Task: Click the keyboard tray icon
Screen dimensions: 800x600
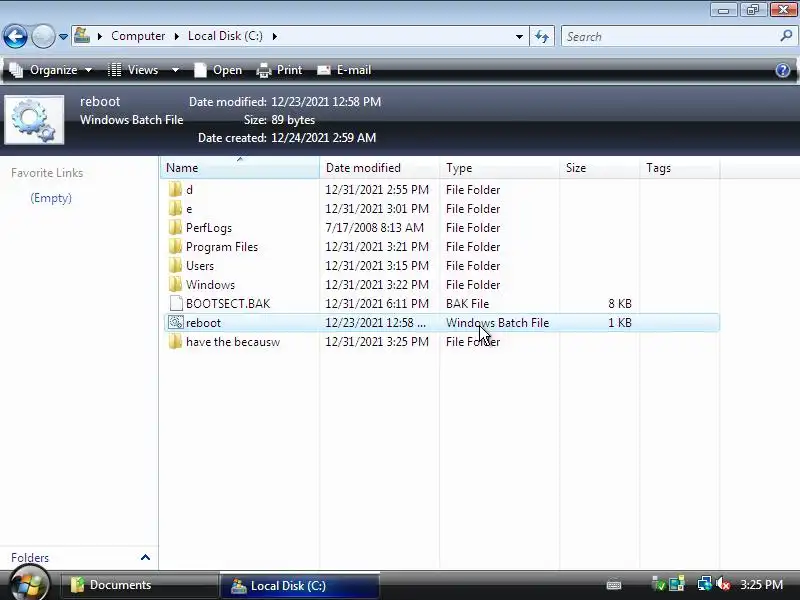Action: pyautogui.click(x=614, y=585)
